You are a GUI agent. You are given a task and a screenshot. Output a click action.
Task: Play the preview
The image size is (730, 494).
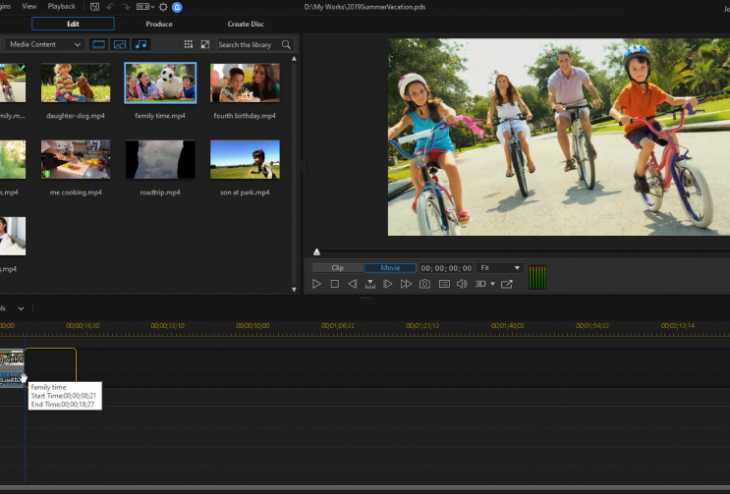click(x=317, y=284)
